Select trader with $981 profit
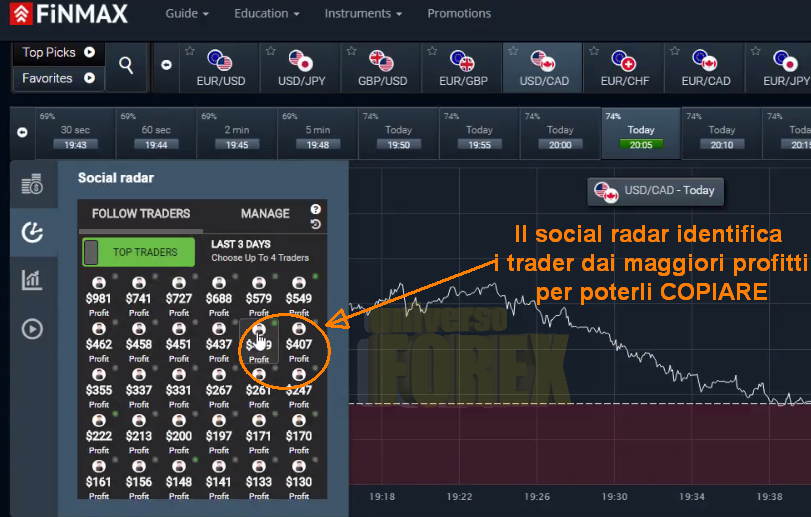 (x=99, y=297)
